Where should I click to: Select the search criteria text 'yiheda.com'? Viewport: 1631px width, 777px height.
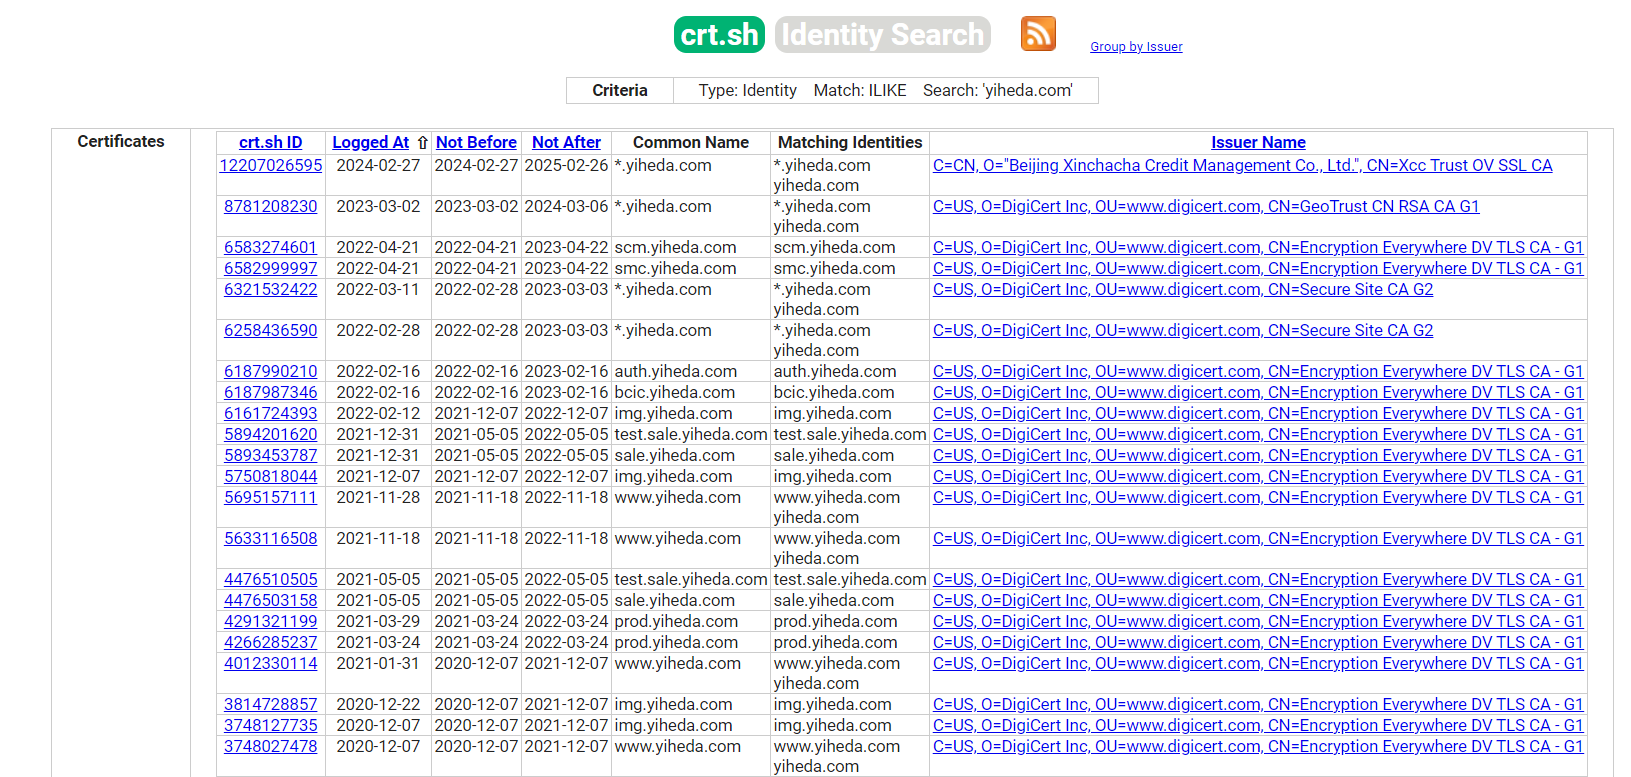click(1028, 91)
